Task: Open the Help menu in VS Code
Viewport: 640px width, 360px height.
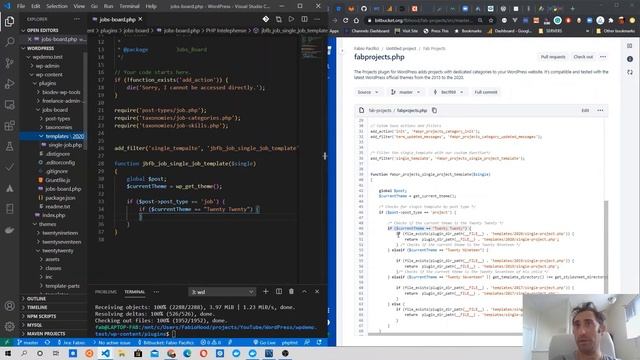Action: point(151,6)
